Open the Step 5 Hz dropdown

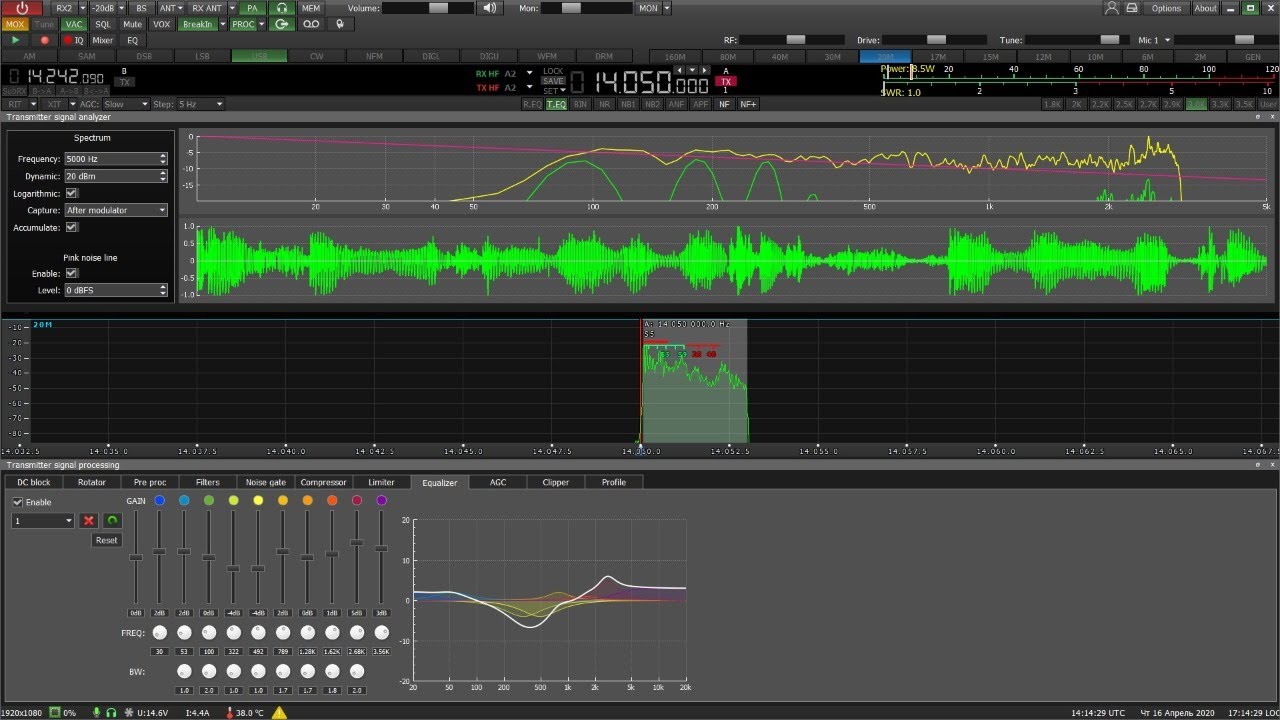point(201,104)
